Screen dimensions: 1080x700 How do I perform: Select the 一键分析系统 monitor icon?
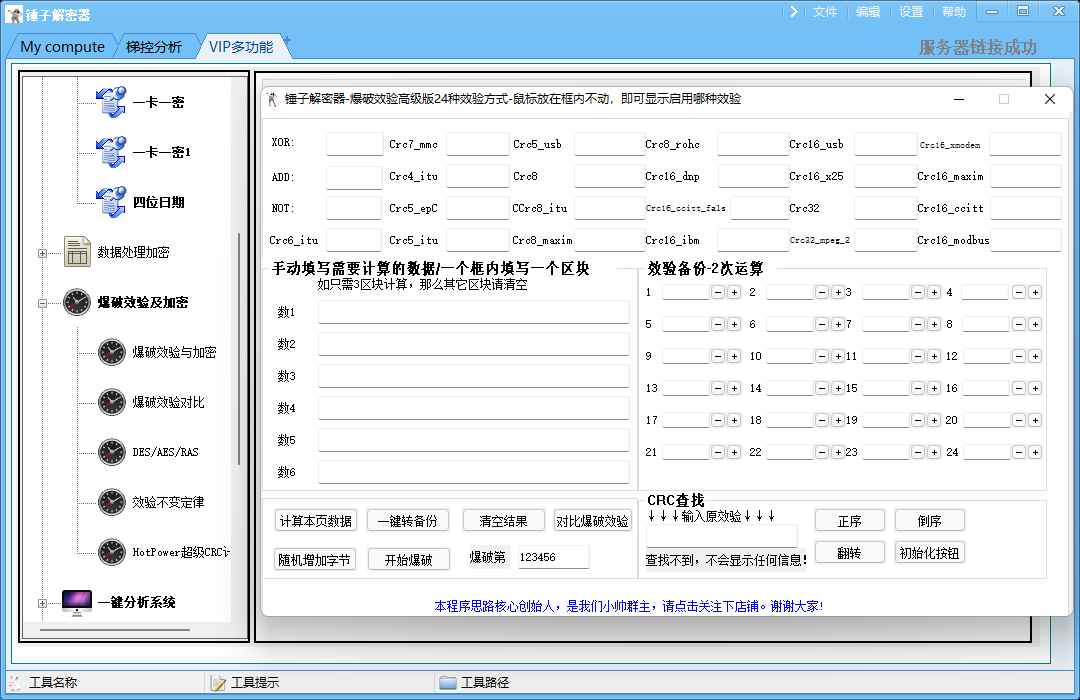(x=77, y=602)
